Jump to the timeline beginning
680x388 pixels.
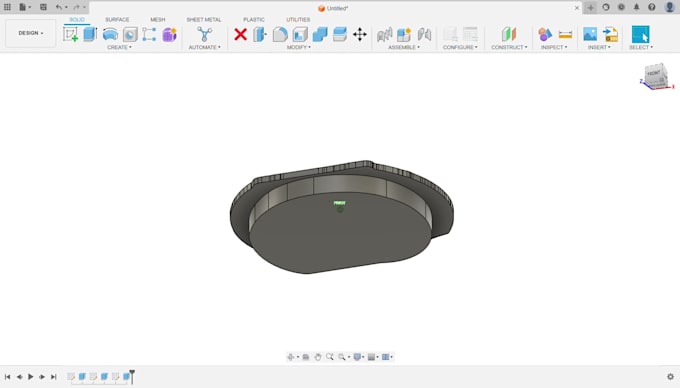click(7, 377)
